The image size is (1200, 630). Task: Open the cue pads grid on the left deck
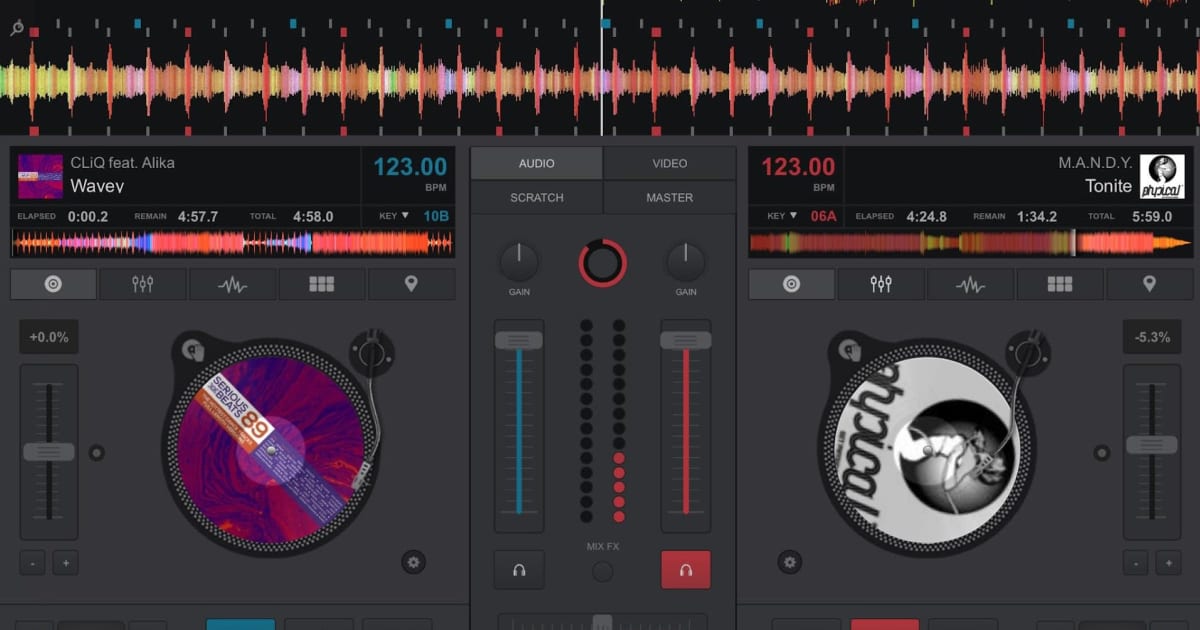point(320,284)
